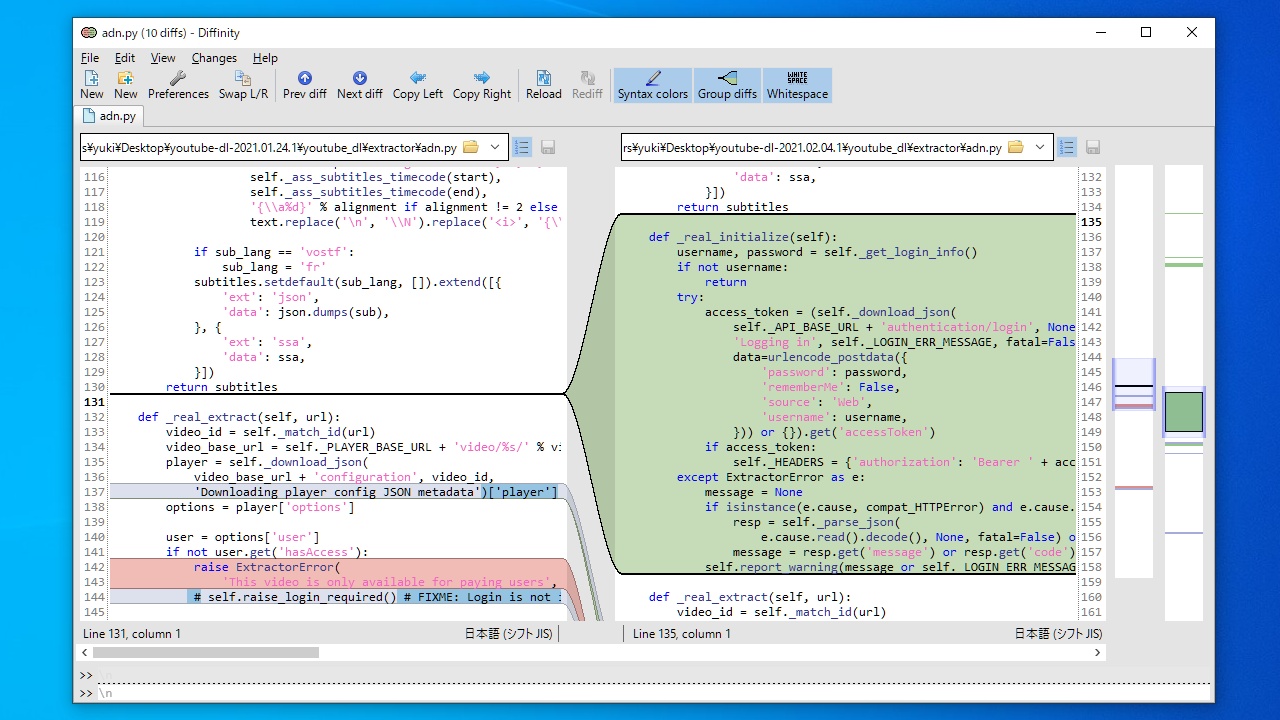Click 'def _real_extract(self, url):' in left pane
The height and width of the screenshot is (720, 1280).
click(239, 417)
